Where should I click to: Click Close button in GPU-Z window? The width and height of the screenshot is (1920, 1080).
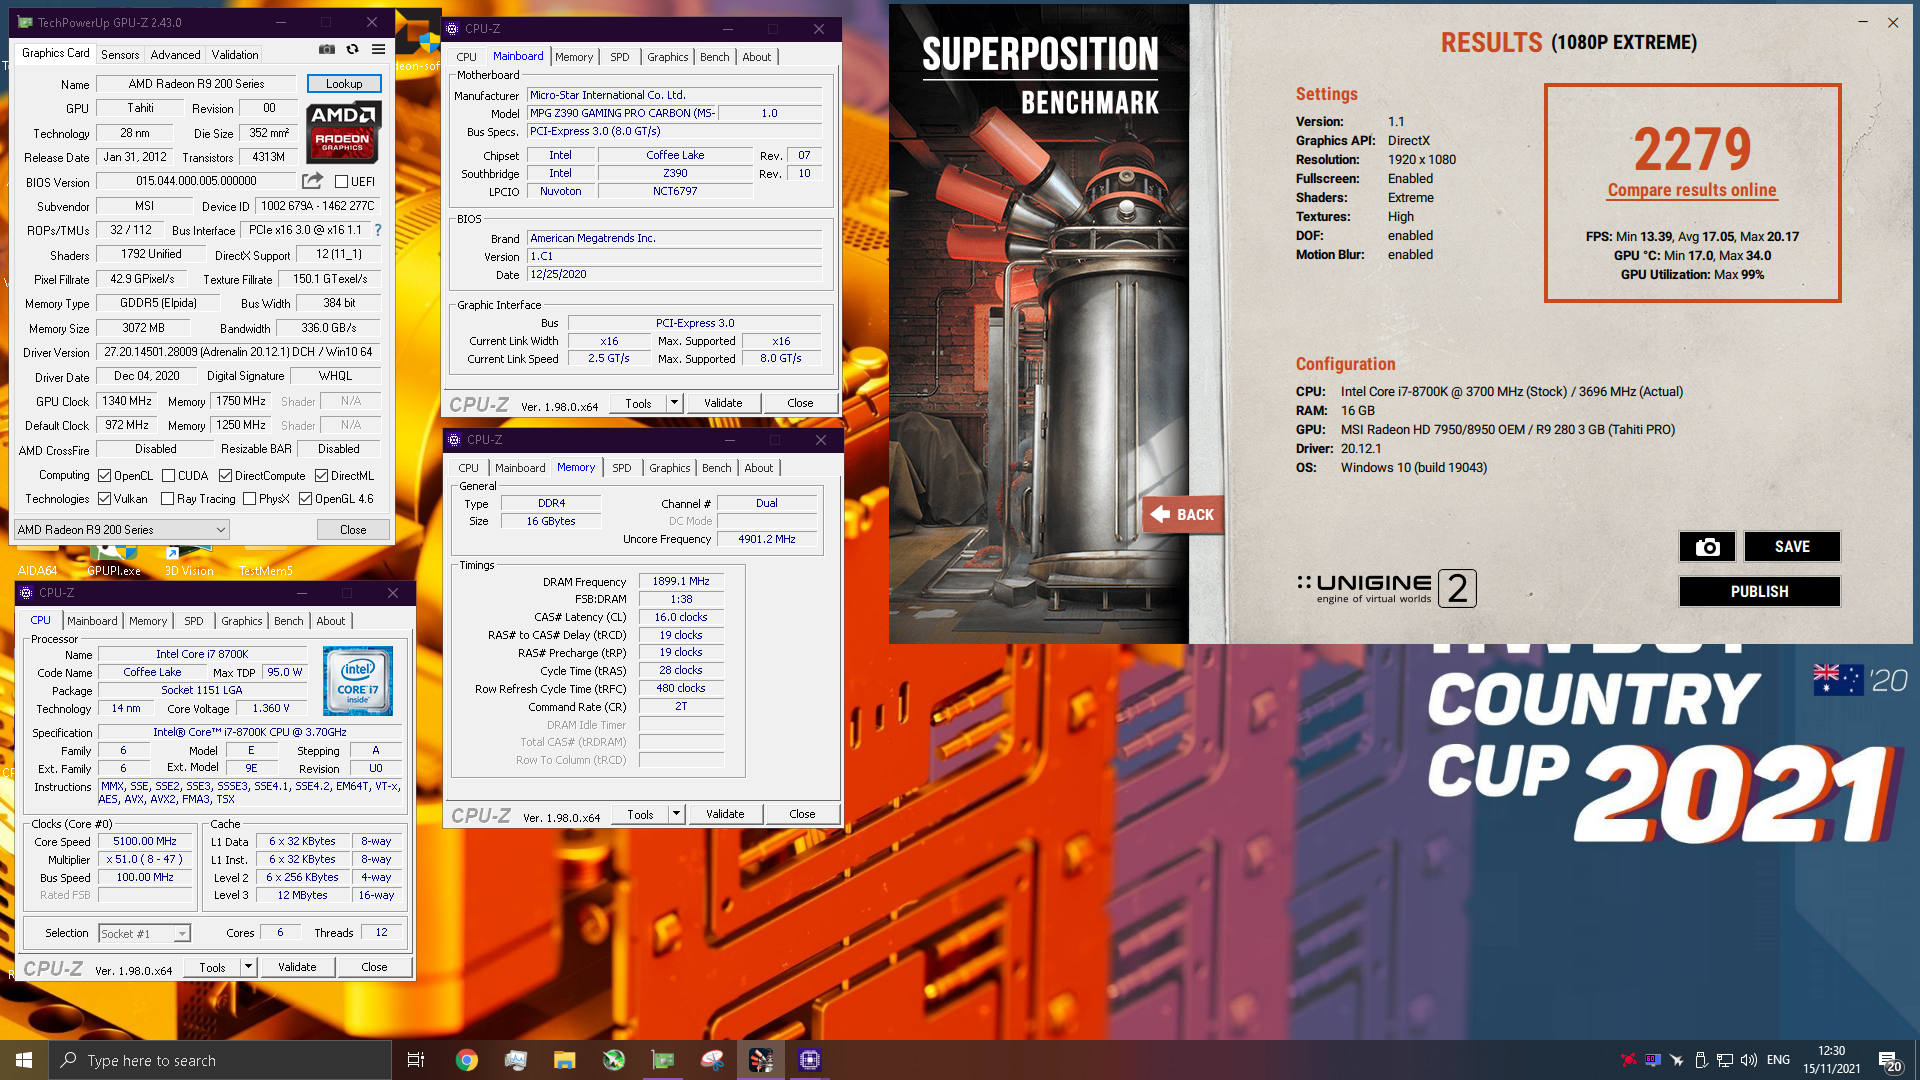pyautogui.click(x=353, y=530)
